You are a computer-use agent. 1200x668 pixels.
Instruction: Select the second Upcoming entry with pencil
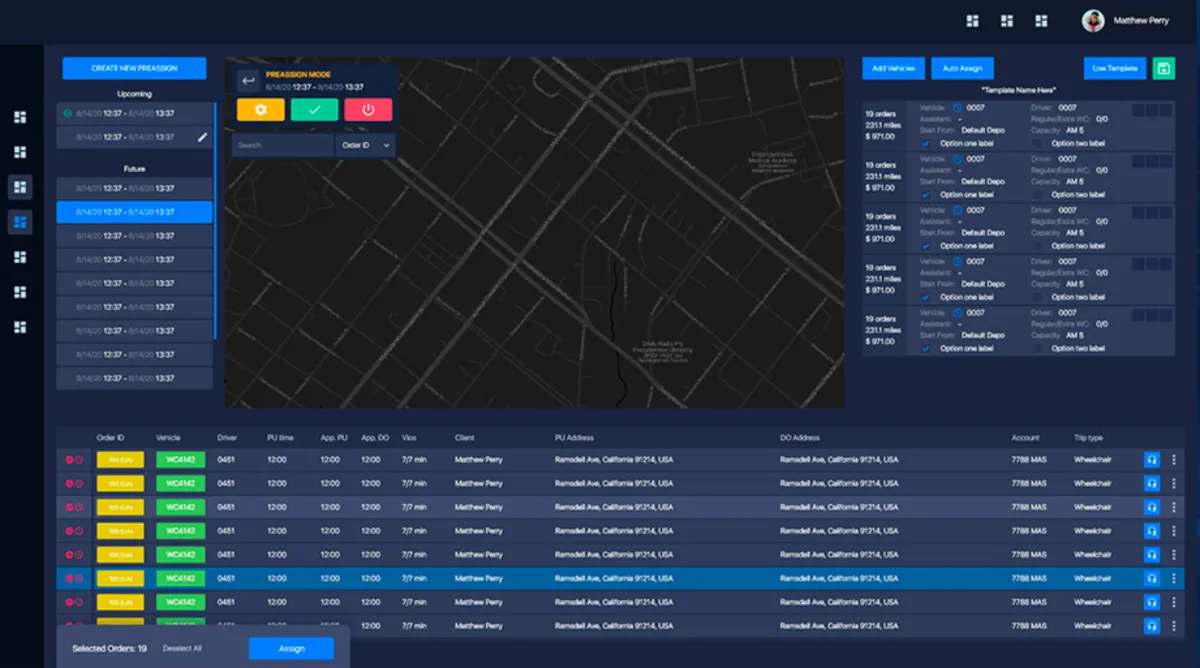point(134,137)
